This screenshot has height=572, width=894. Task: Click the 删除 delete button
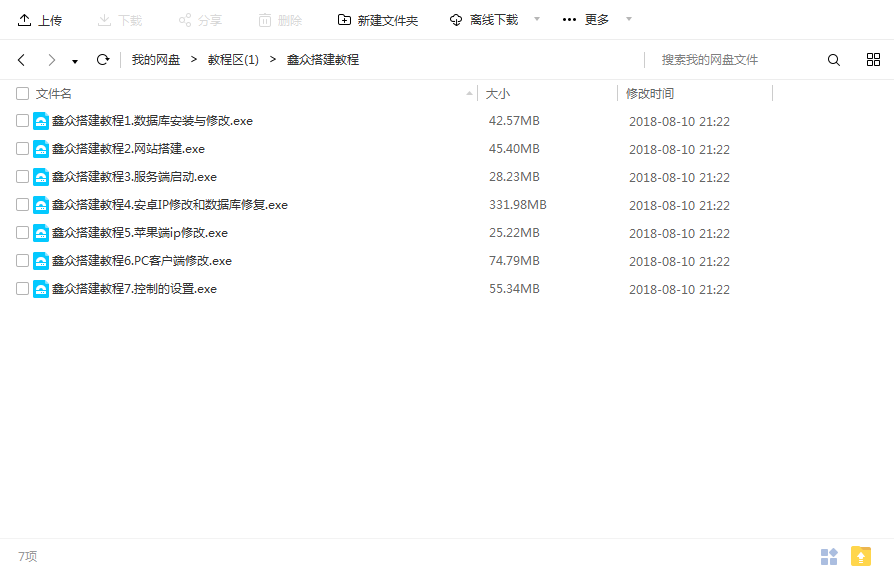(x=280, y=21)
